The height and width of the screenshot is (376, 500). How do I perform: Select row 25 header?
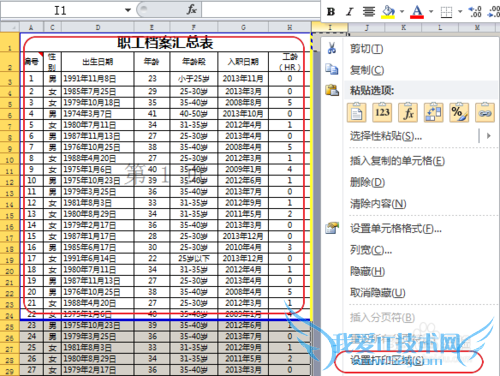click(10, 327)
